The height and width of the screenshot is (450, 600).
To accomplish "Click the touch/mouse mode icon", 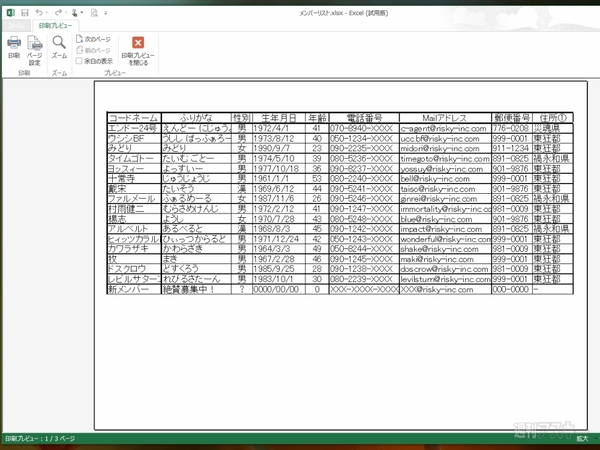I will pyautogui.click(x=74, y=13).
